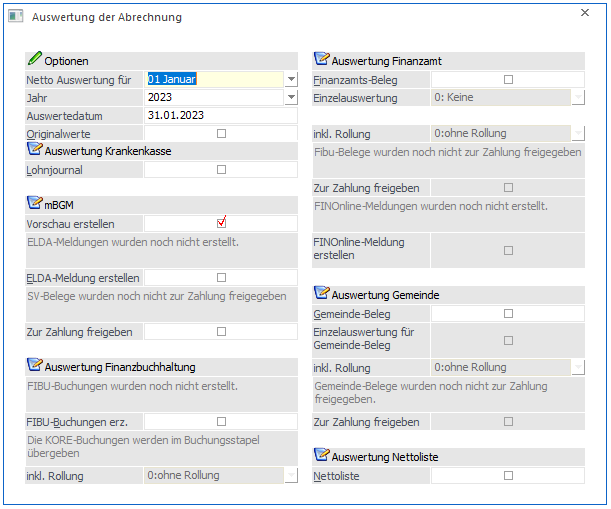
Task: Click the Auswertung Finanzbuchhaltung section icon
Action: tap(35, 366)
